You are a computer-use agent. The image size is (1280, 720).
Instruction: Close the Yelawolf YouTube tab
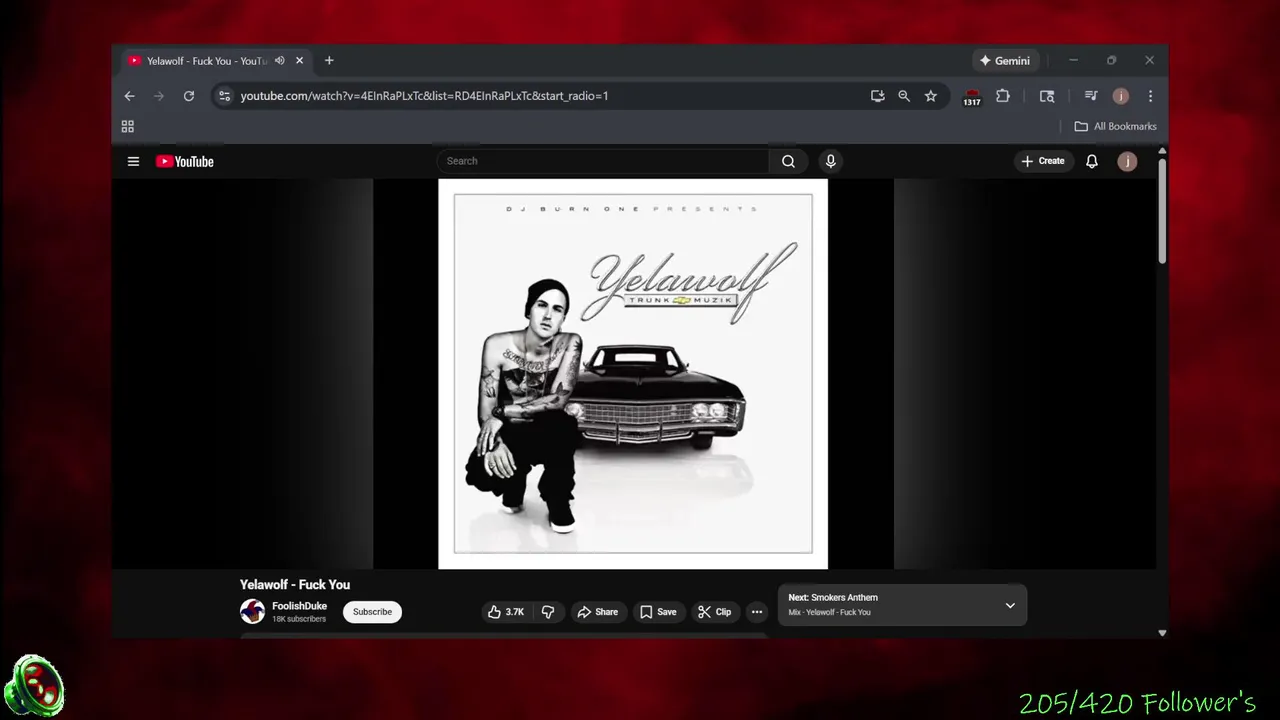pyautogui.click(x=299, y=61)
